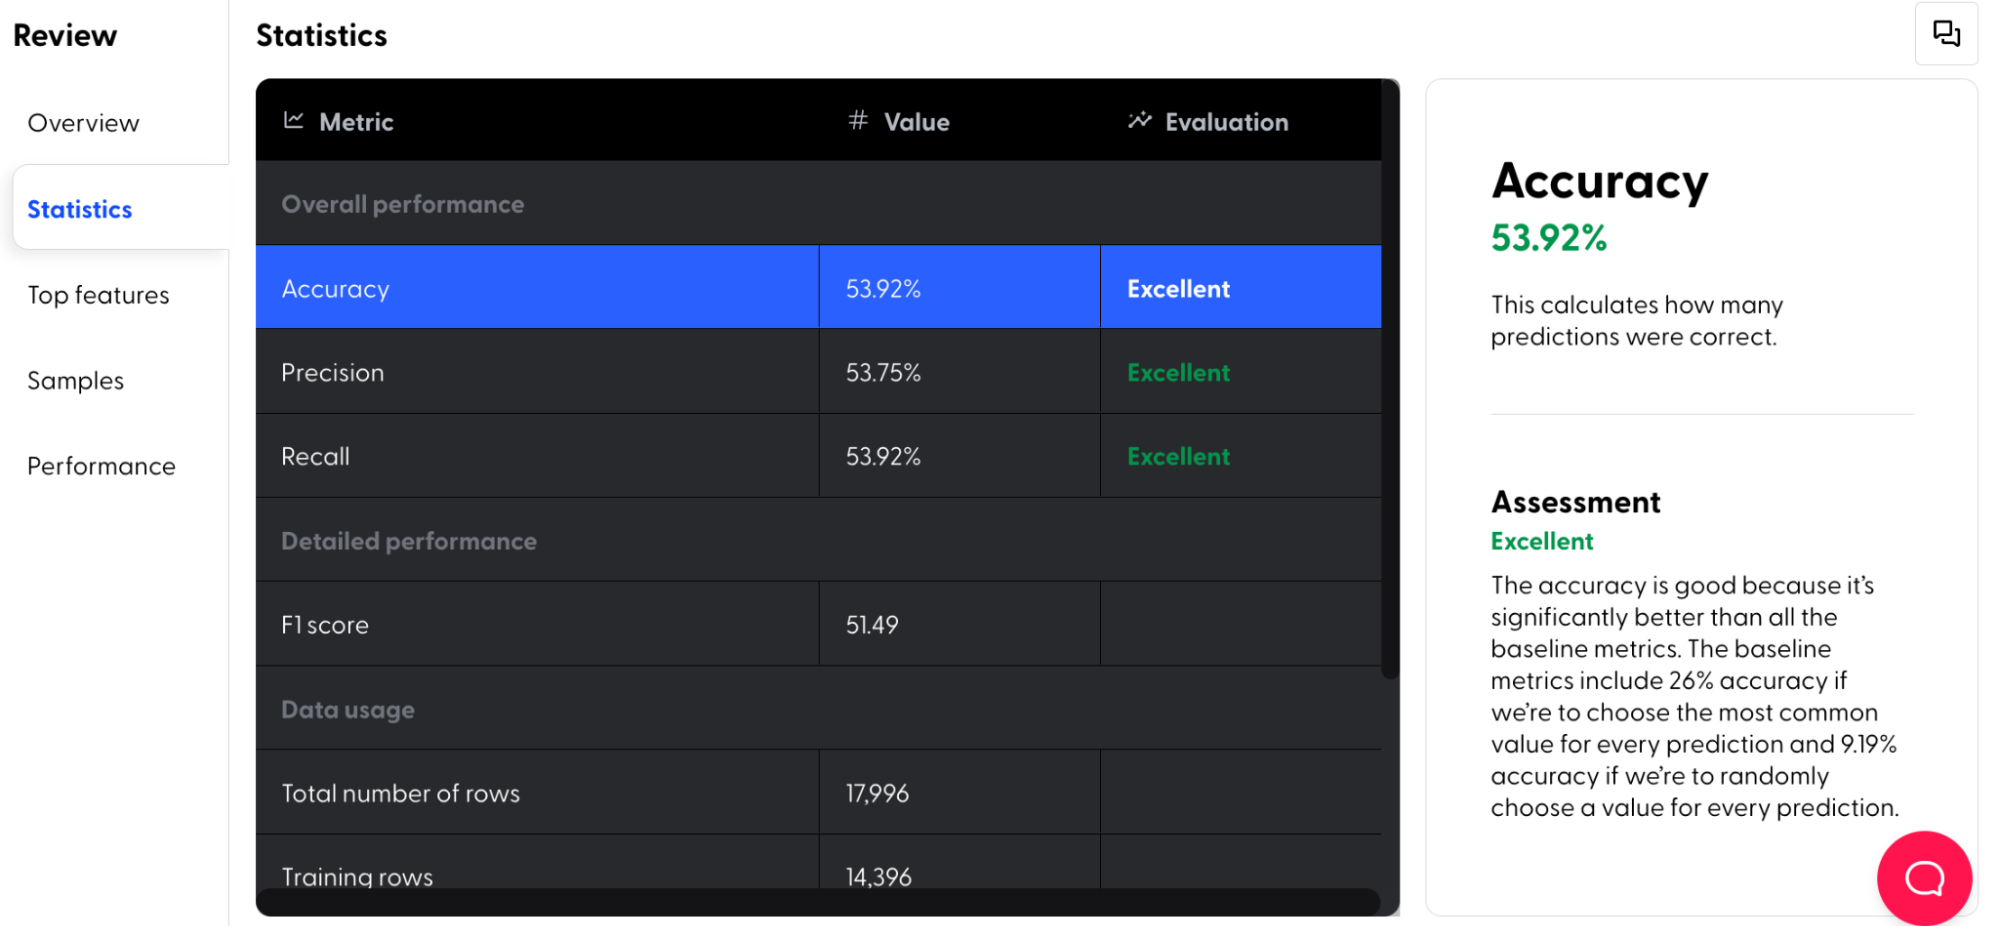The width and height of the screenshot is (1999, 927).
Task: Open the Overview tab in sidebar
Action: tap(83, 123)
